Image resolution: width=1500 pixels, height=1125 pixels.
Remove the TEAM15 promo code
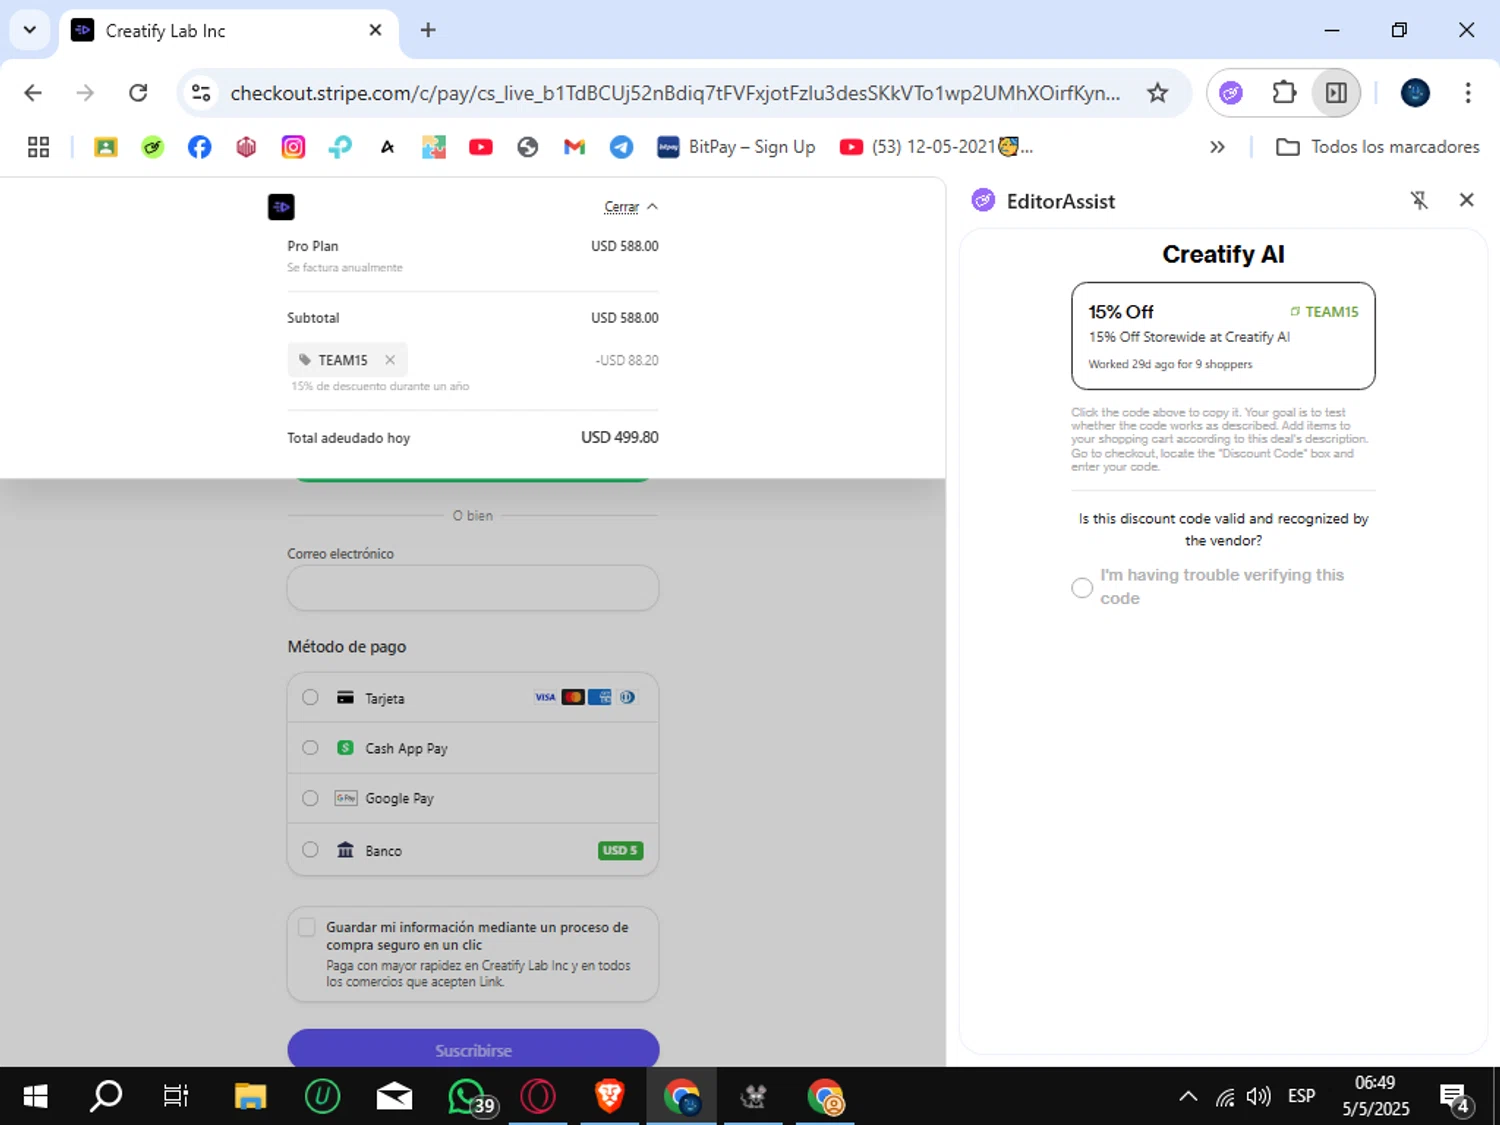click(x=390, y=360)
